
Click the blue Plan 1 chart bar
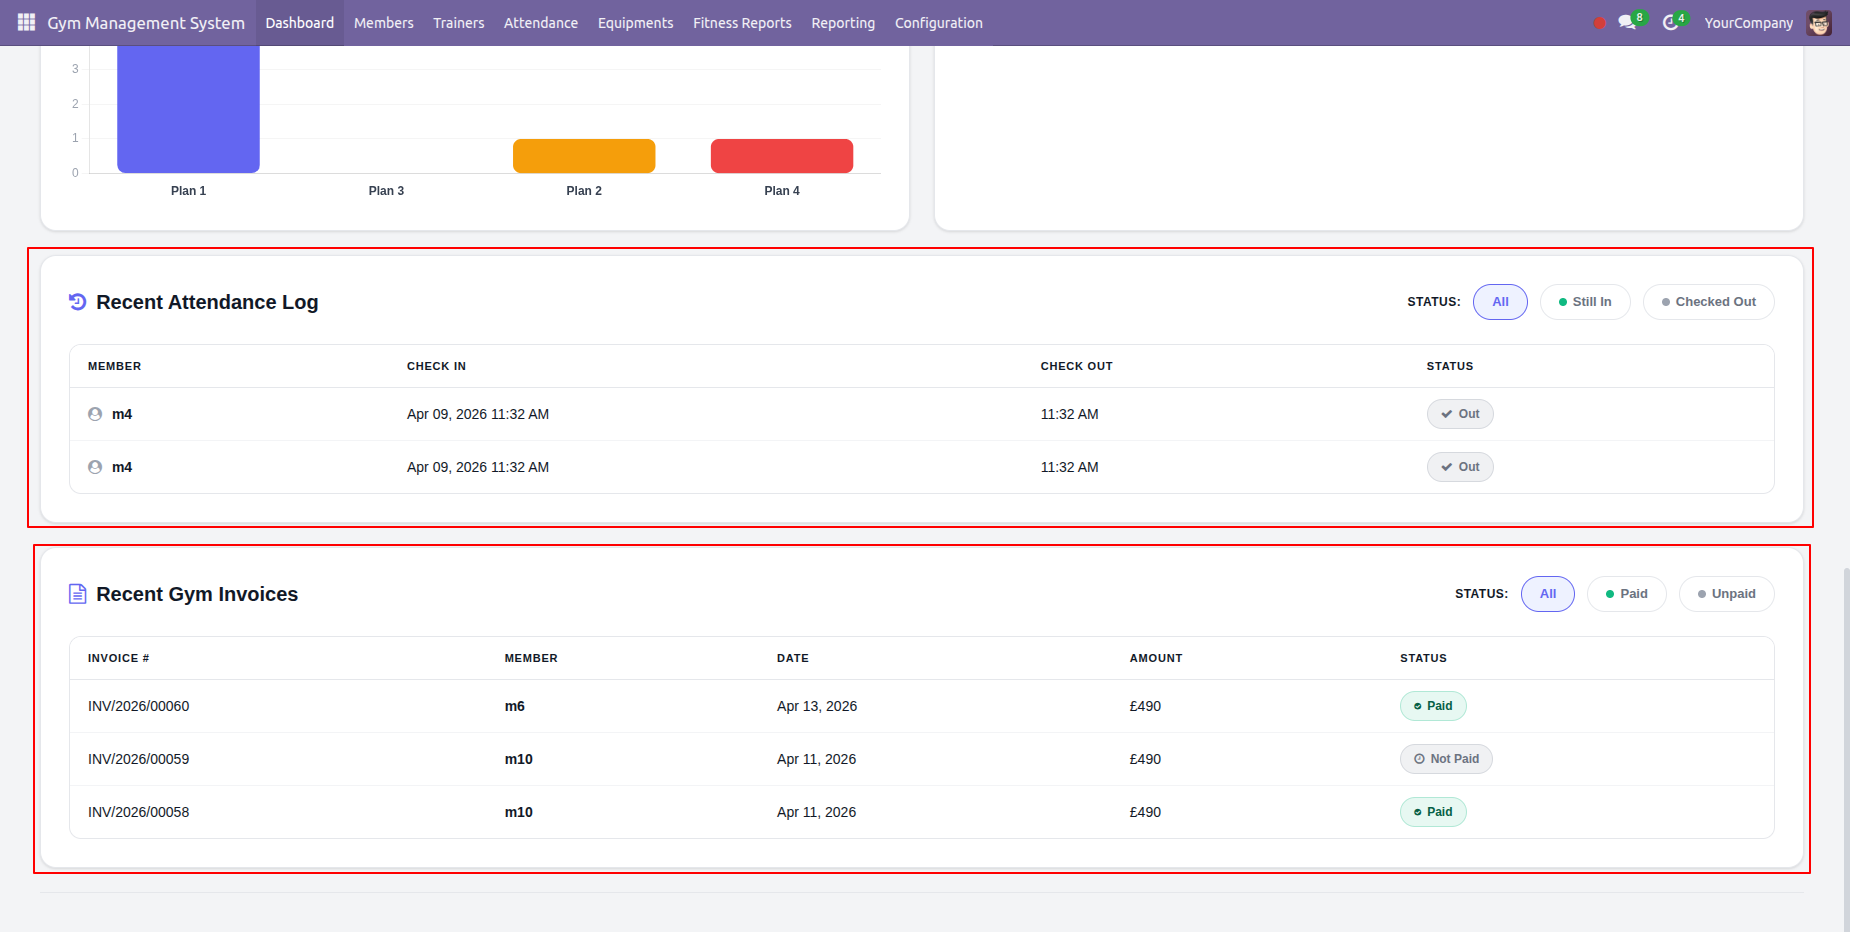tap(188, 108)
